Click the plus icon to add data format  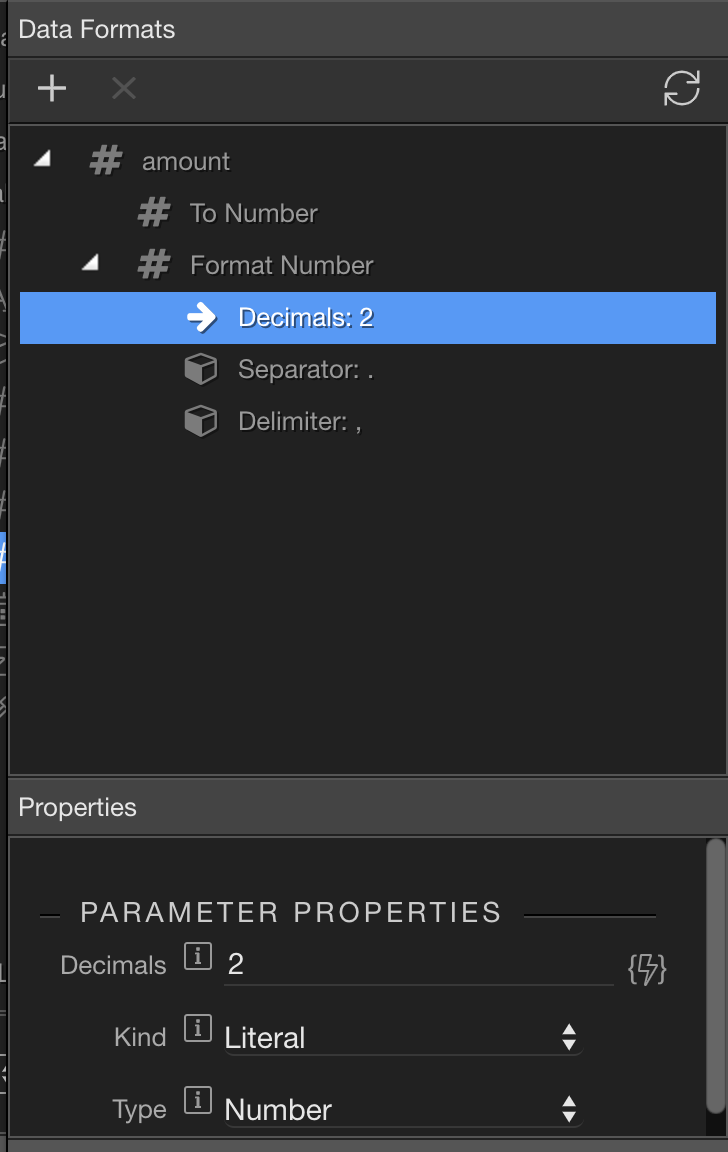[52, 89]
